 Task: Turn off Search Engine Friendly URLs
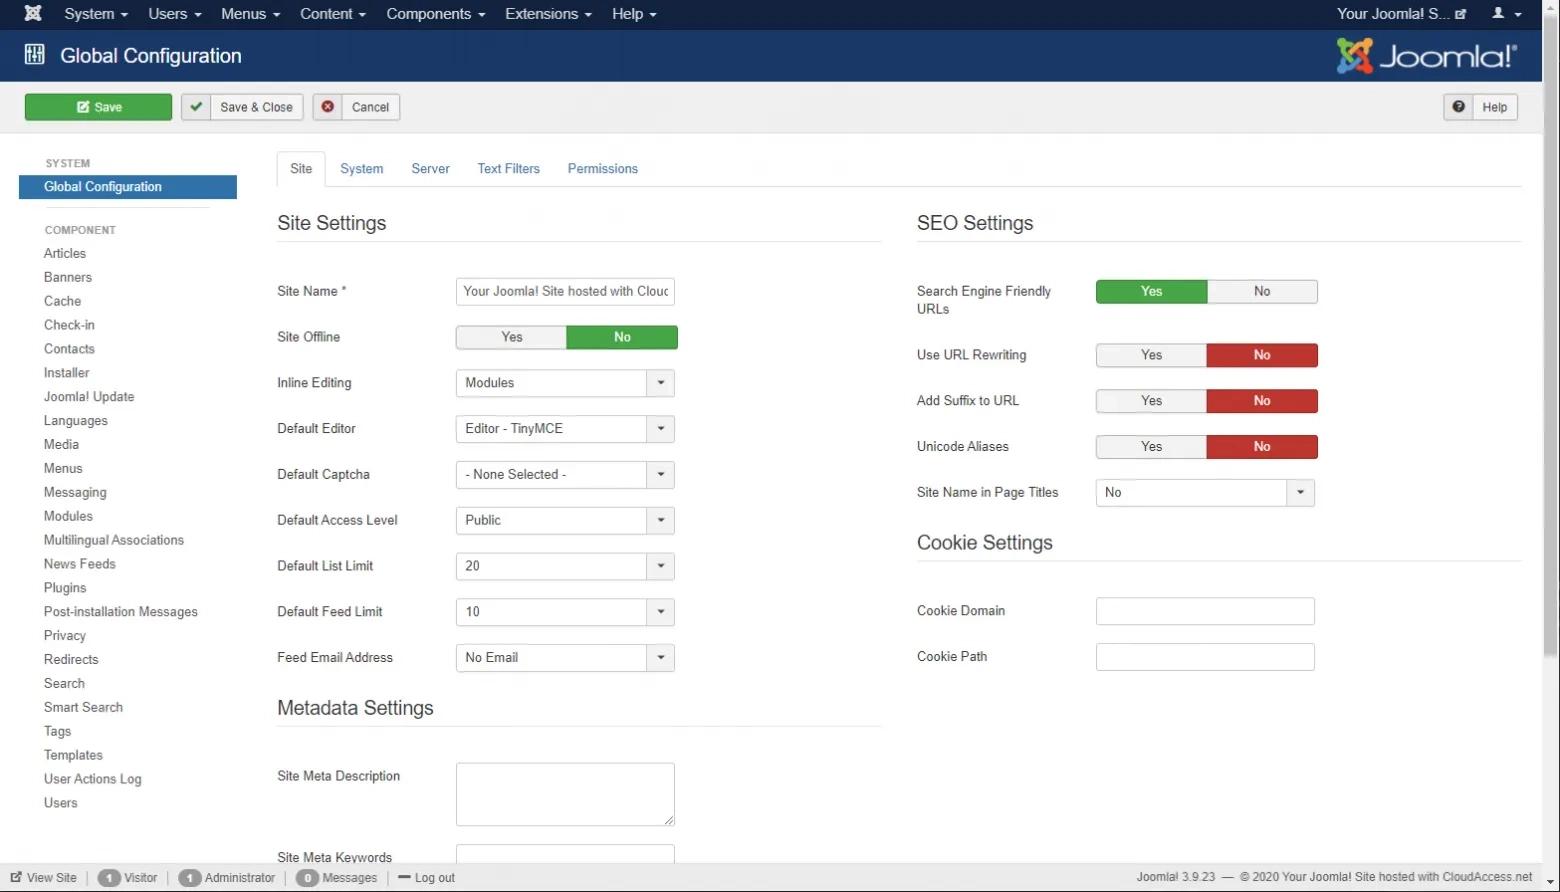[x=1261, y=291]
